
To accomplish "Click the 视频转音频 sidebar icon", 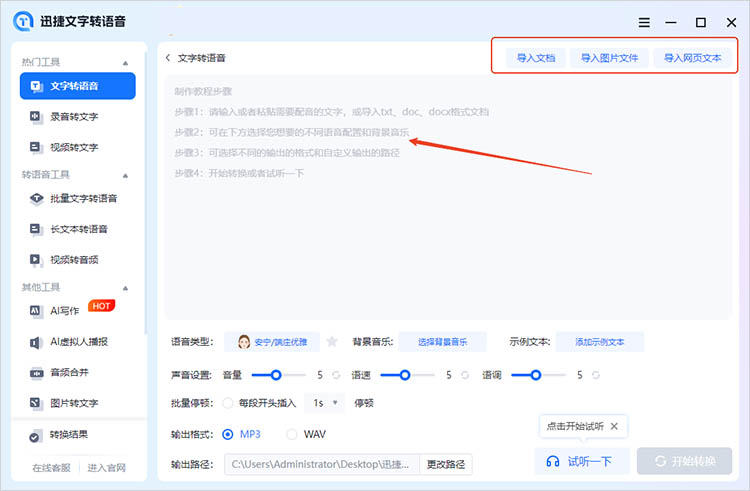I will pos(36,260).
